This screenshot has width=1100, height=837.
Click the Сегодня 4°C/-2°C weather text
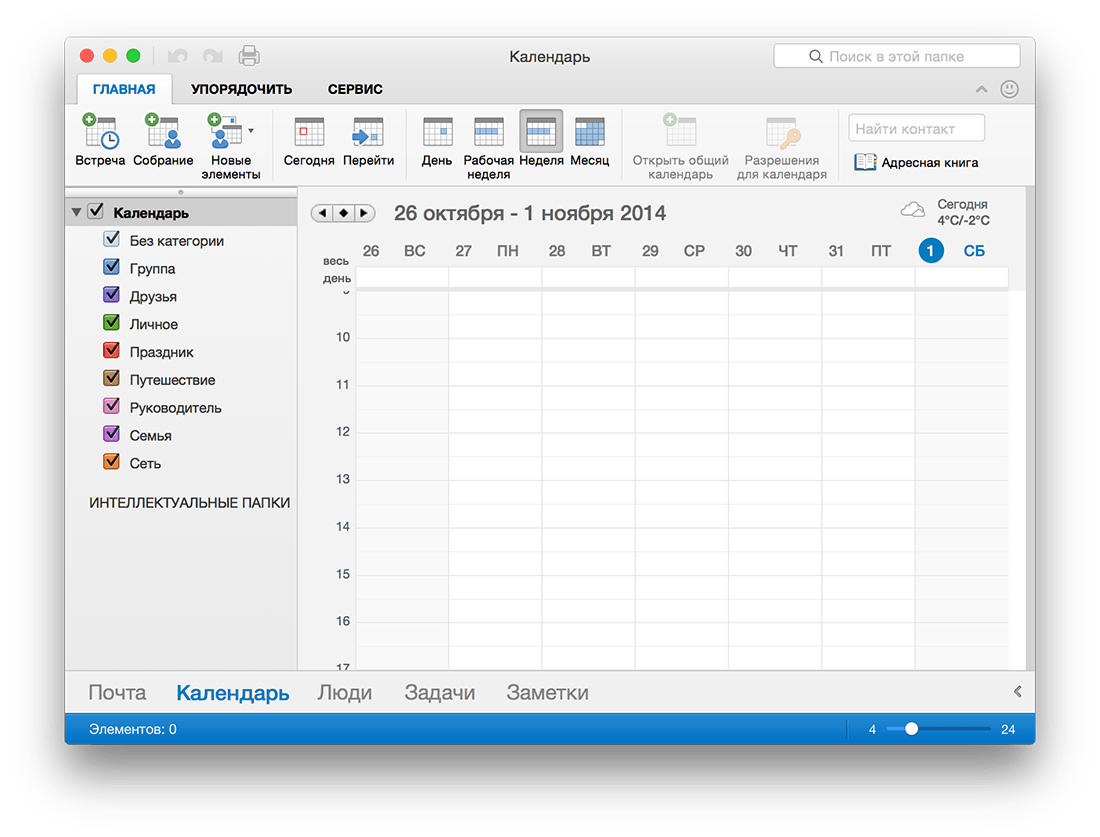coord(963,212)
